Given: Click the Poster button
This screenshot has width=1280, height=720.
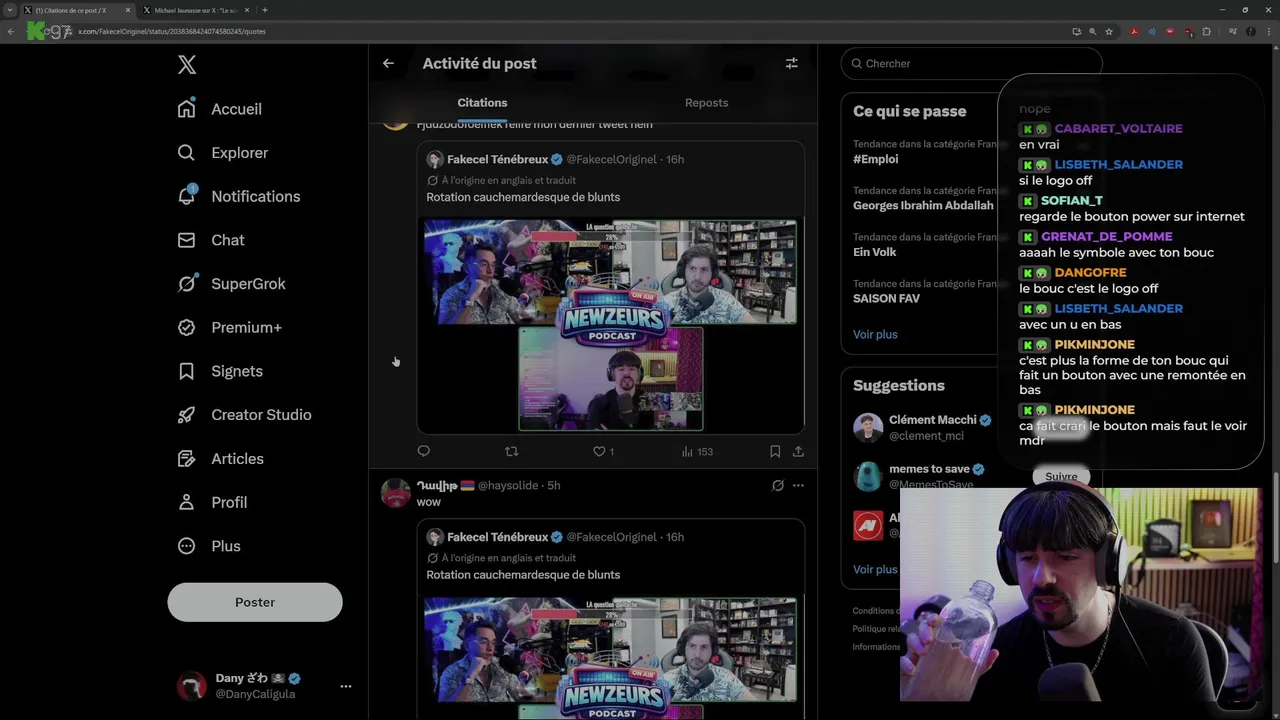Looking at the screenshot, I should point(255,602).
